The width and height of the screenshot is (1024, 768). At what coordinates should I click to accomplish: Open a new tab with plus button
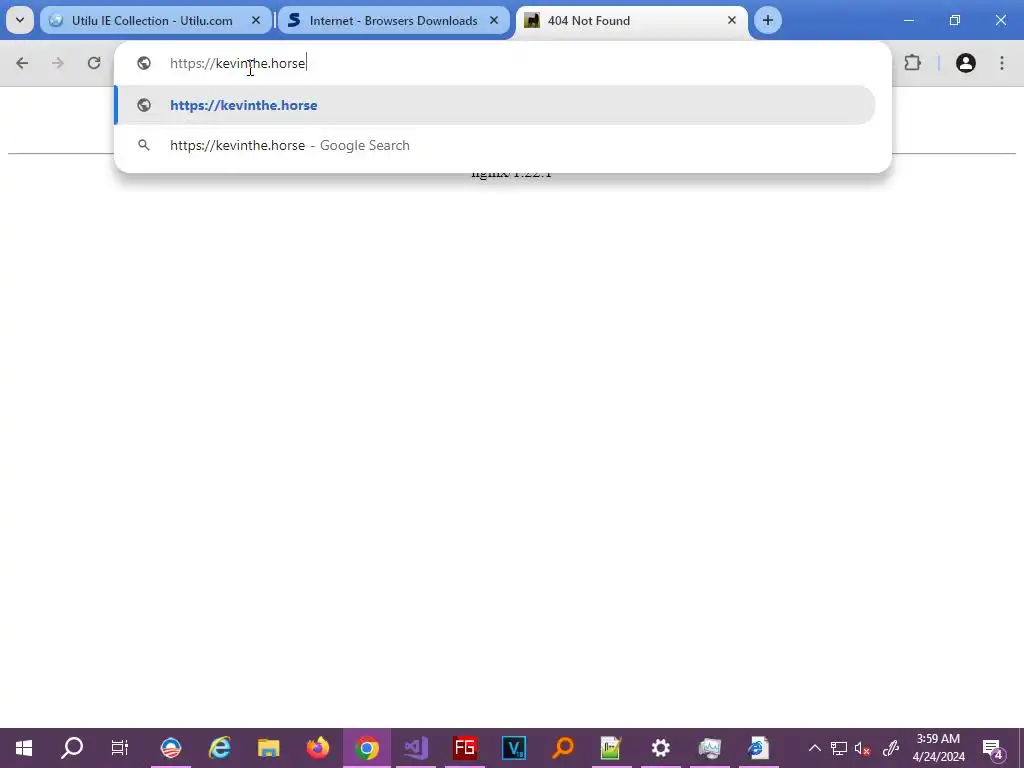click(768, 20)
